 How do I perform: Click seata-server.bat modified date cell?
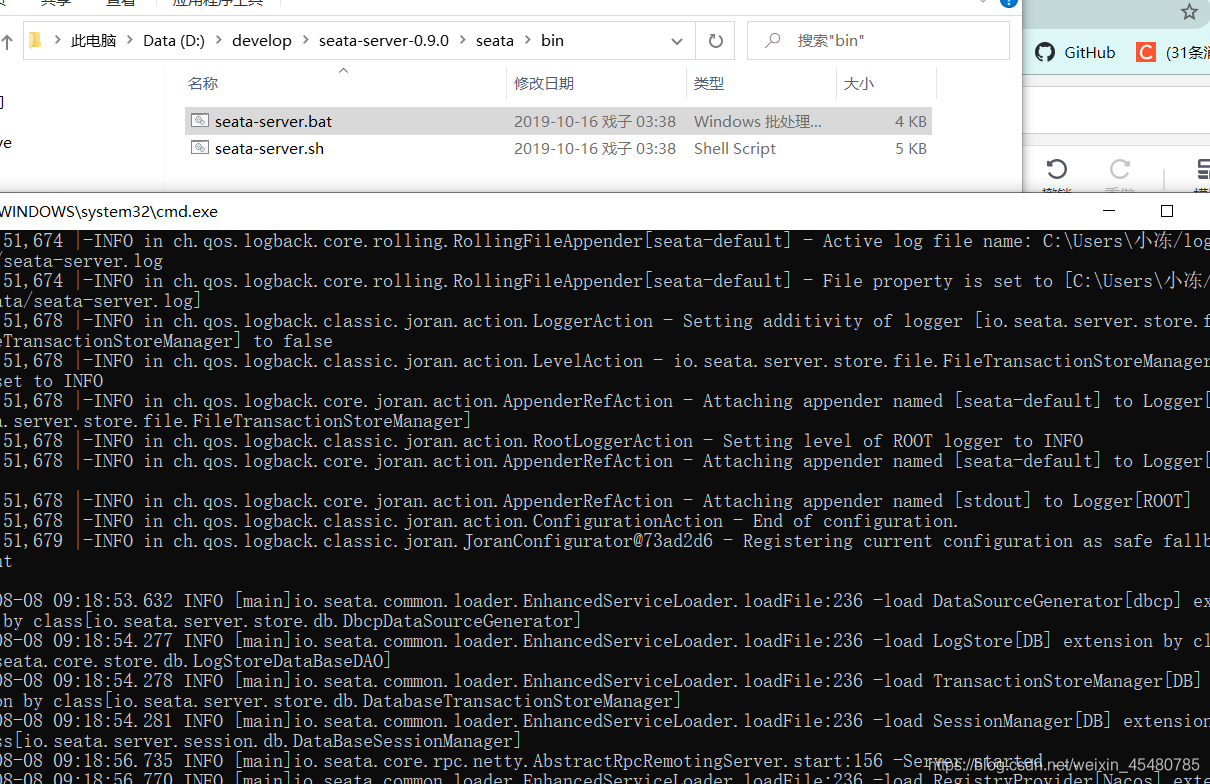pyautogui.click(x=595, y=121)
